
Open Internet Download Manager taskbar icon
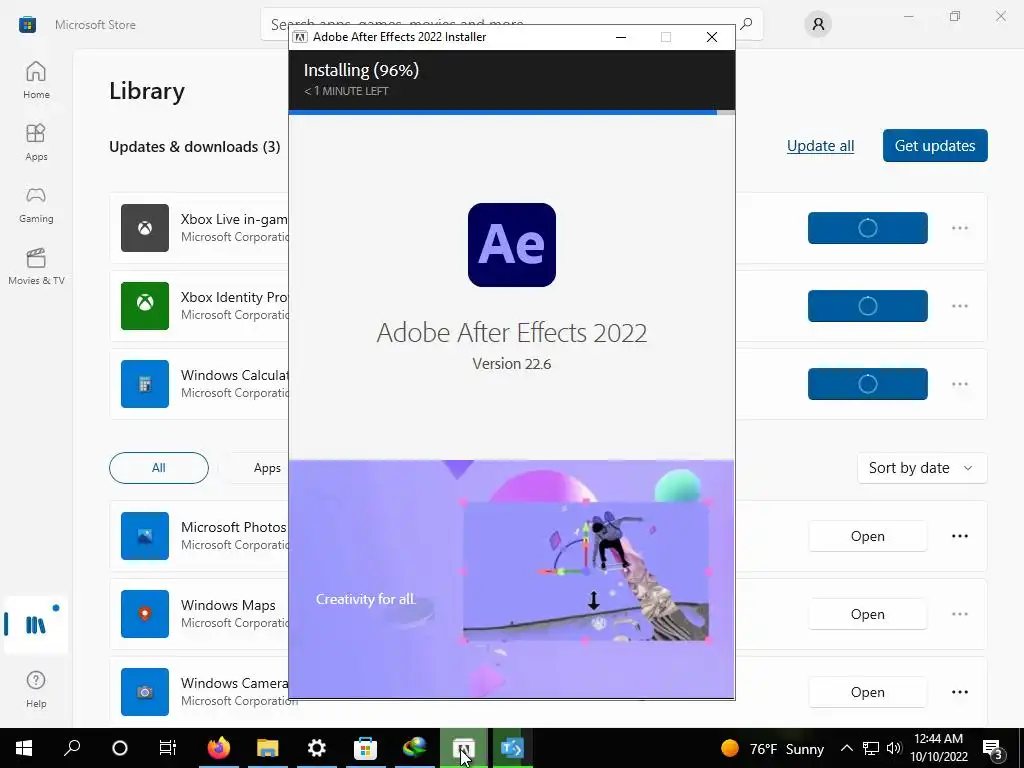coord(415,748)
